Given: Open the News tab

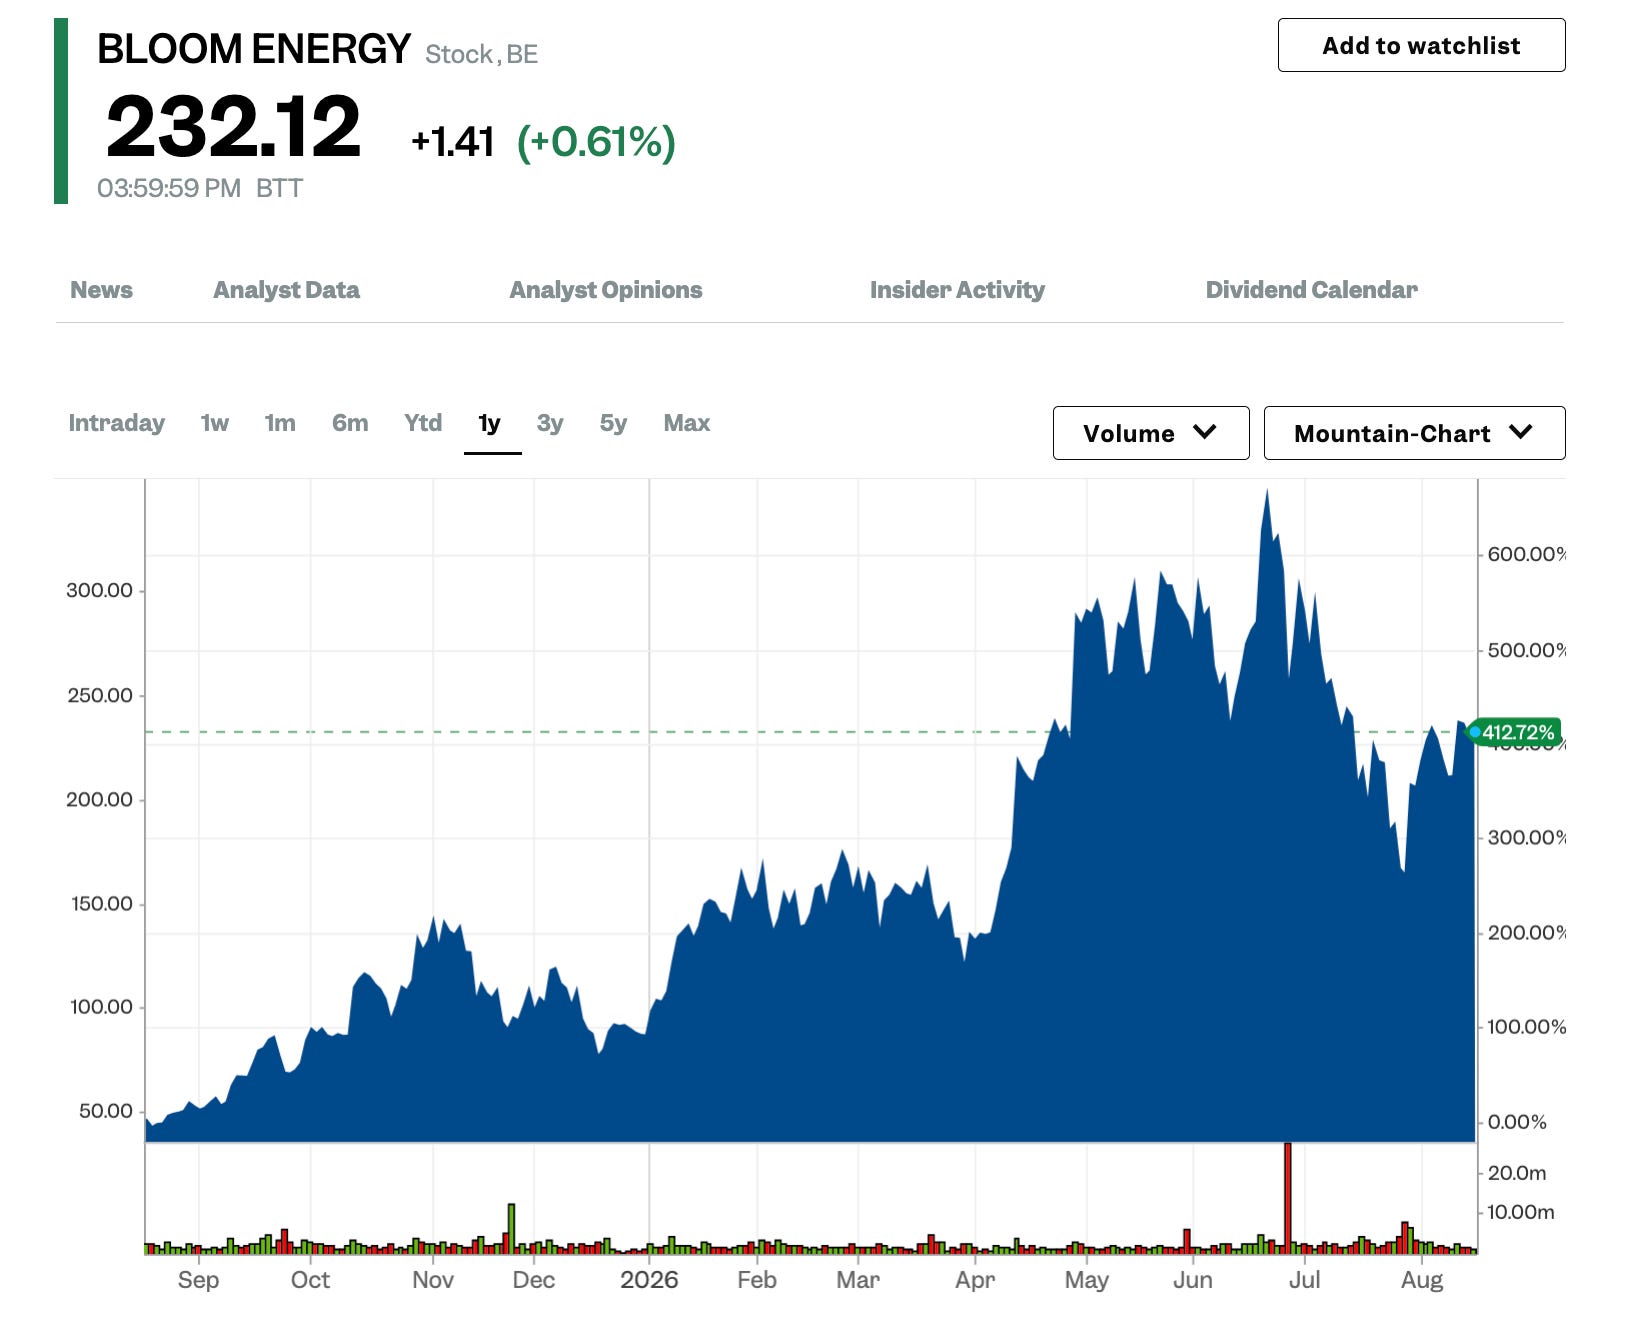Looking at the screenshot, I should (x=101, y=290).
